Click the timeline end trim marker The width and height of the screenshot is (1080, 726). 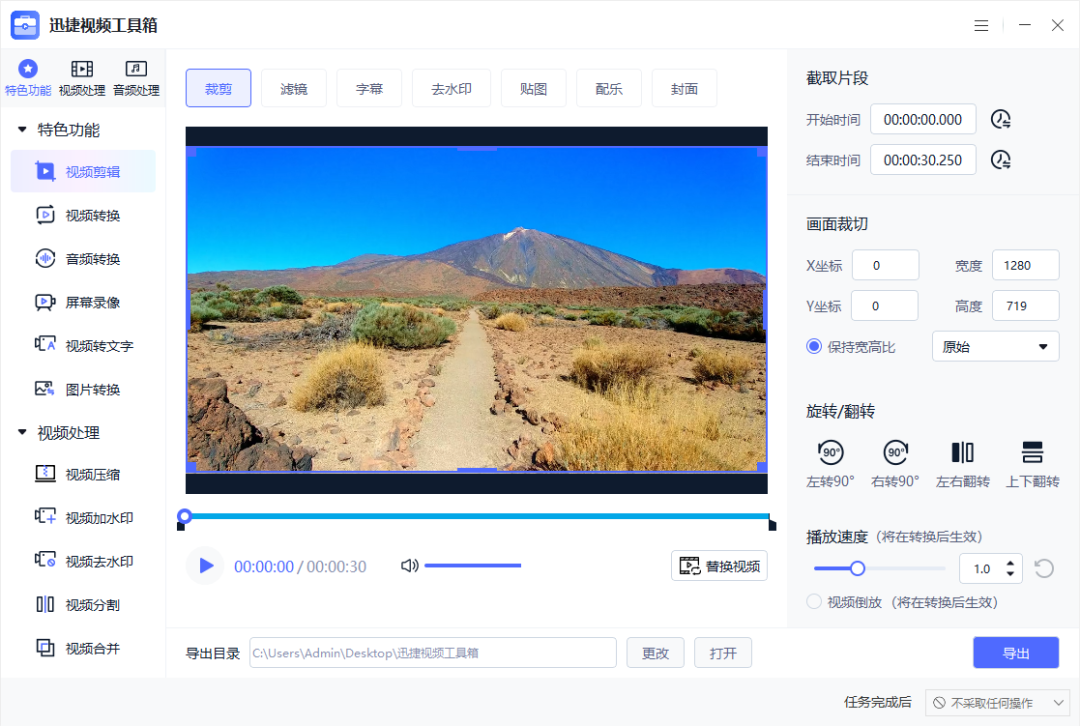772,526
